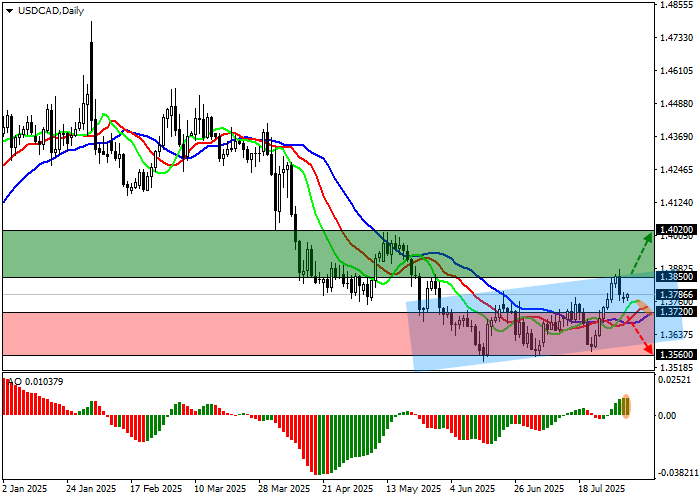Select the 1.40200 price level label

[x=676, y=230]
